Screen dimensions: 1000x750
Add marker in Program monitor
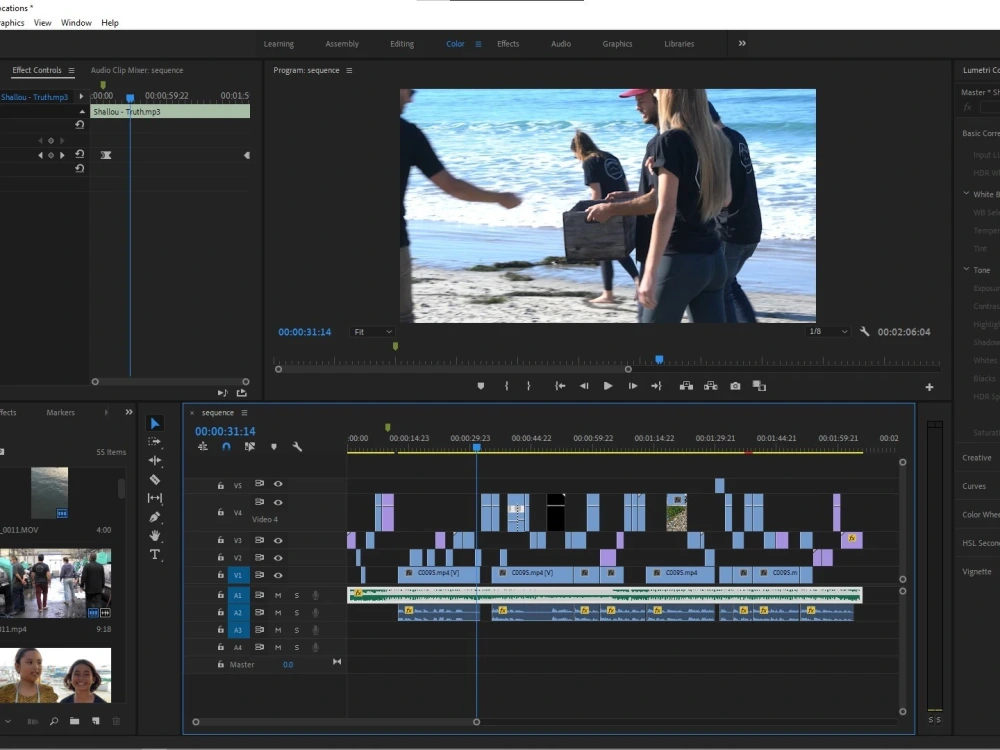click(x=481, y=386)
